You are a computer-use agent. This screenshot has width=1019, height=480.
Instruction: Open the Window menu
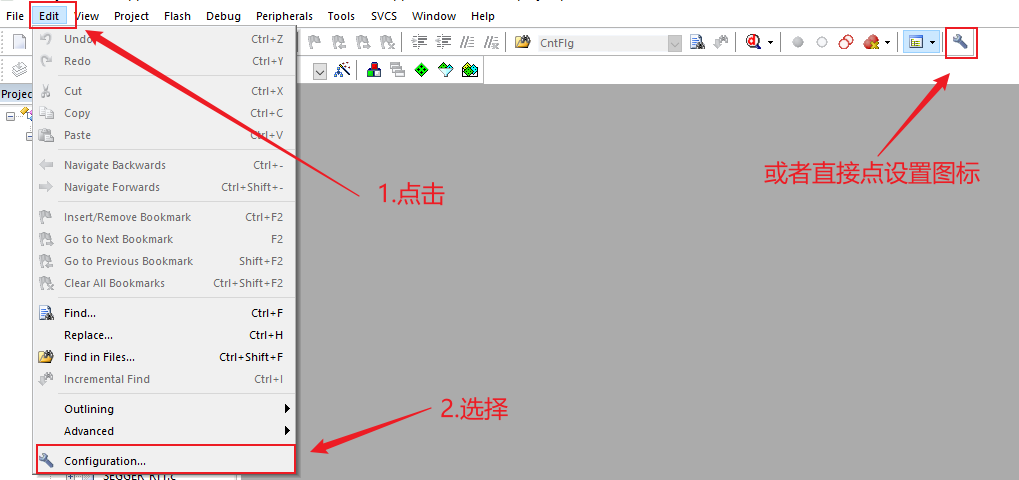point(433,16)
